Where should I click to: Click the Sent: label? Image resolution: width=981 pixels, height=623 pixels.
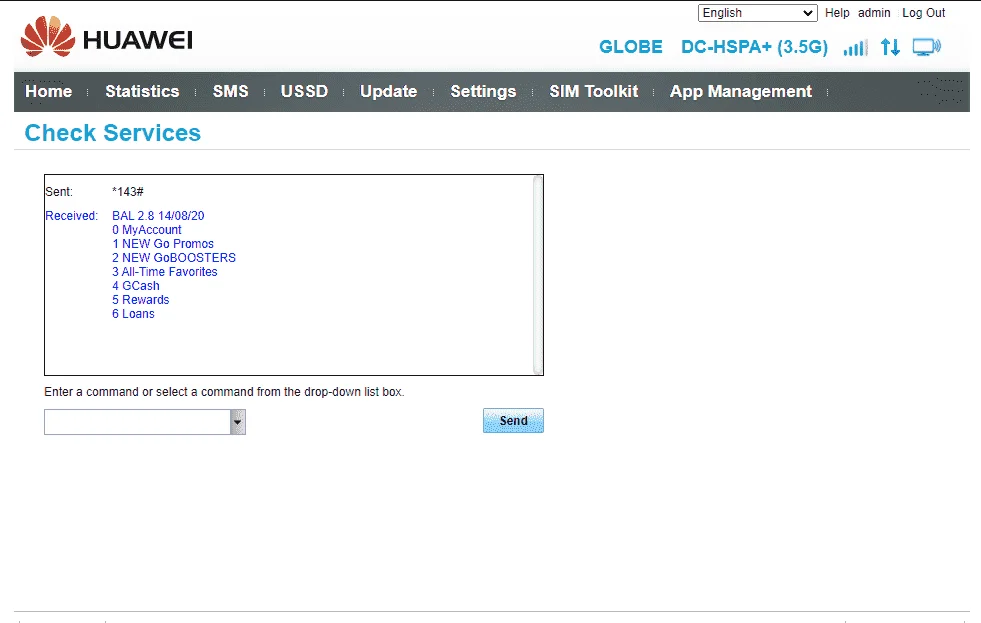coord(59,191)
